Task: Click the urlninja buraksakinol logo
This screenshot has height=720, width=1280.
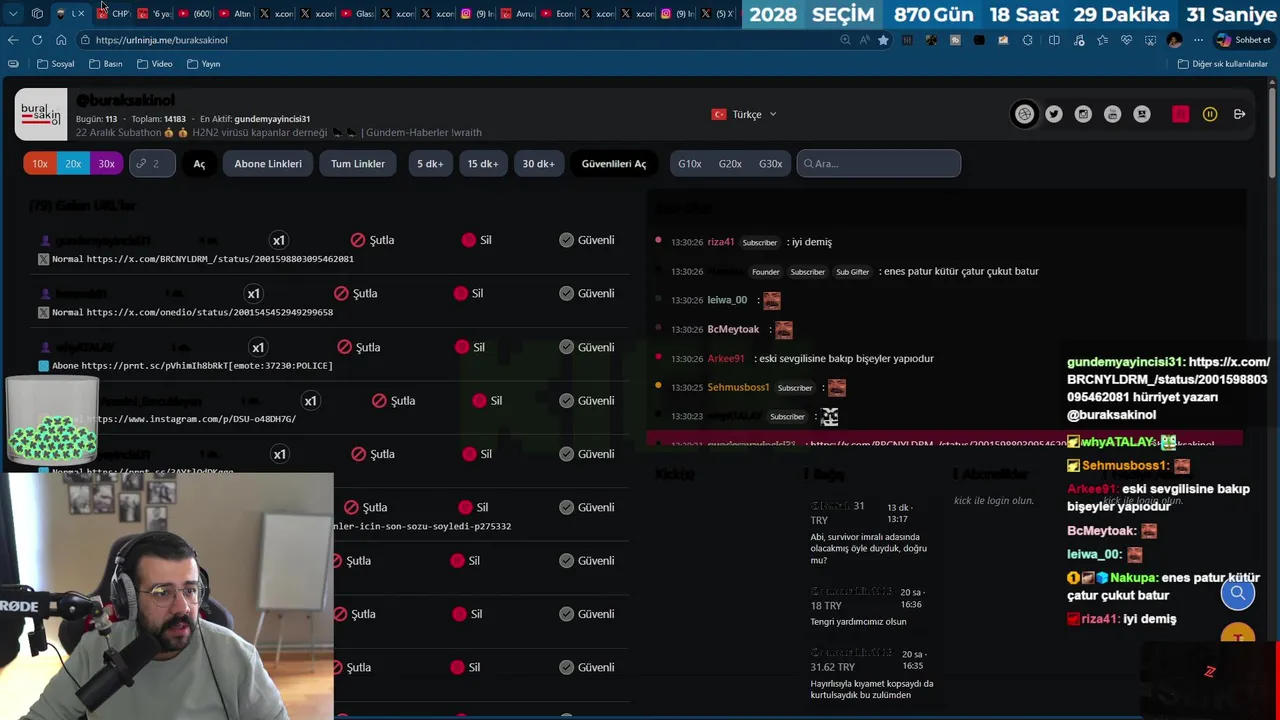Action: click(x=41, y=114)
